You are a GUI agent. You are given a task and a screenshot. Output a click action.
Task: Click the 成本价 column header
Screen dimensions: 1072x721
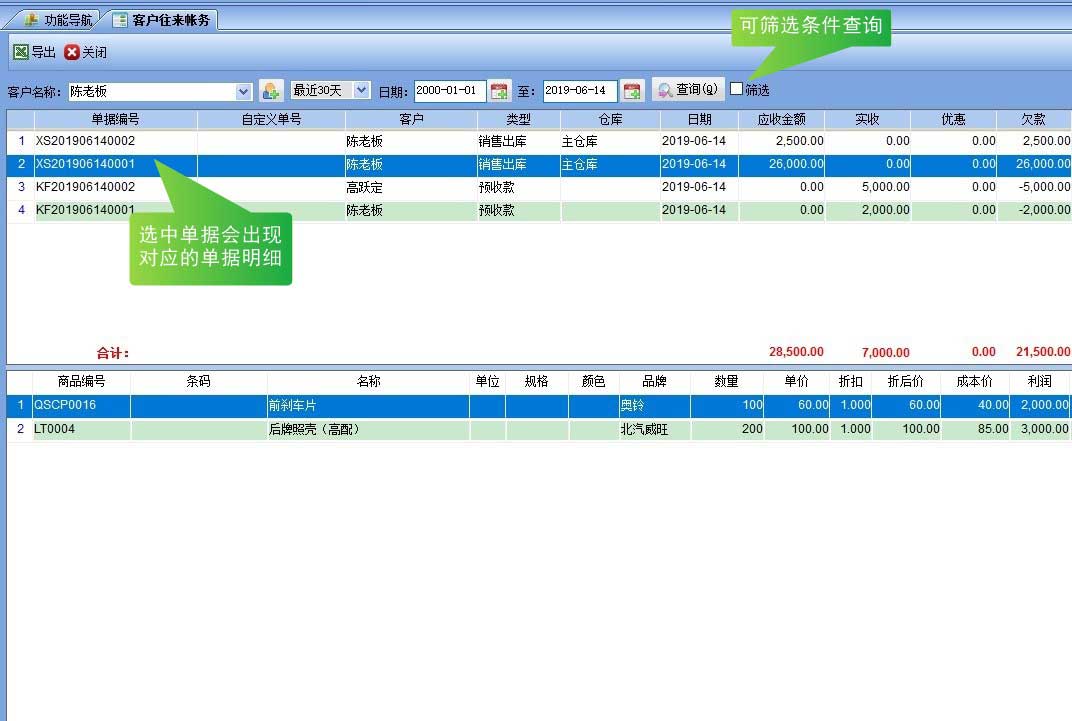click(x=974, y=381)
